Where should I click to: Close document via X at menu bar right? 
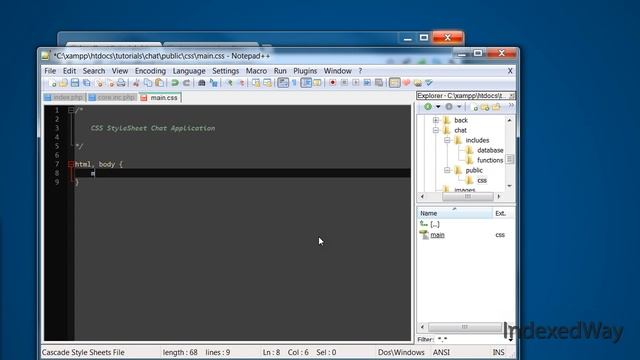pos(510,71)
